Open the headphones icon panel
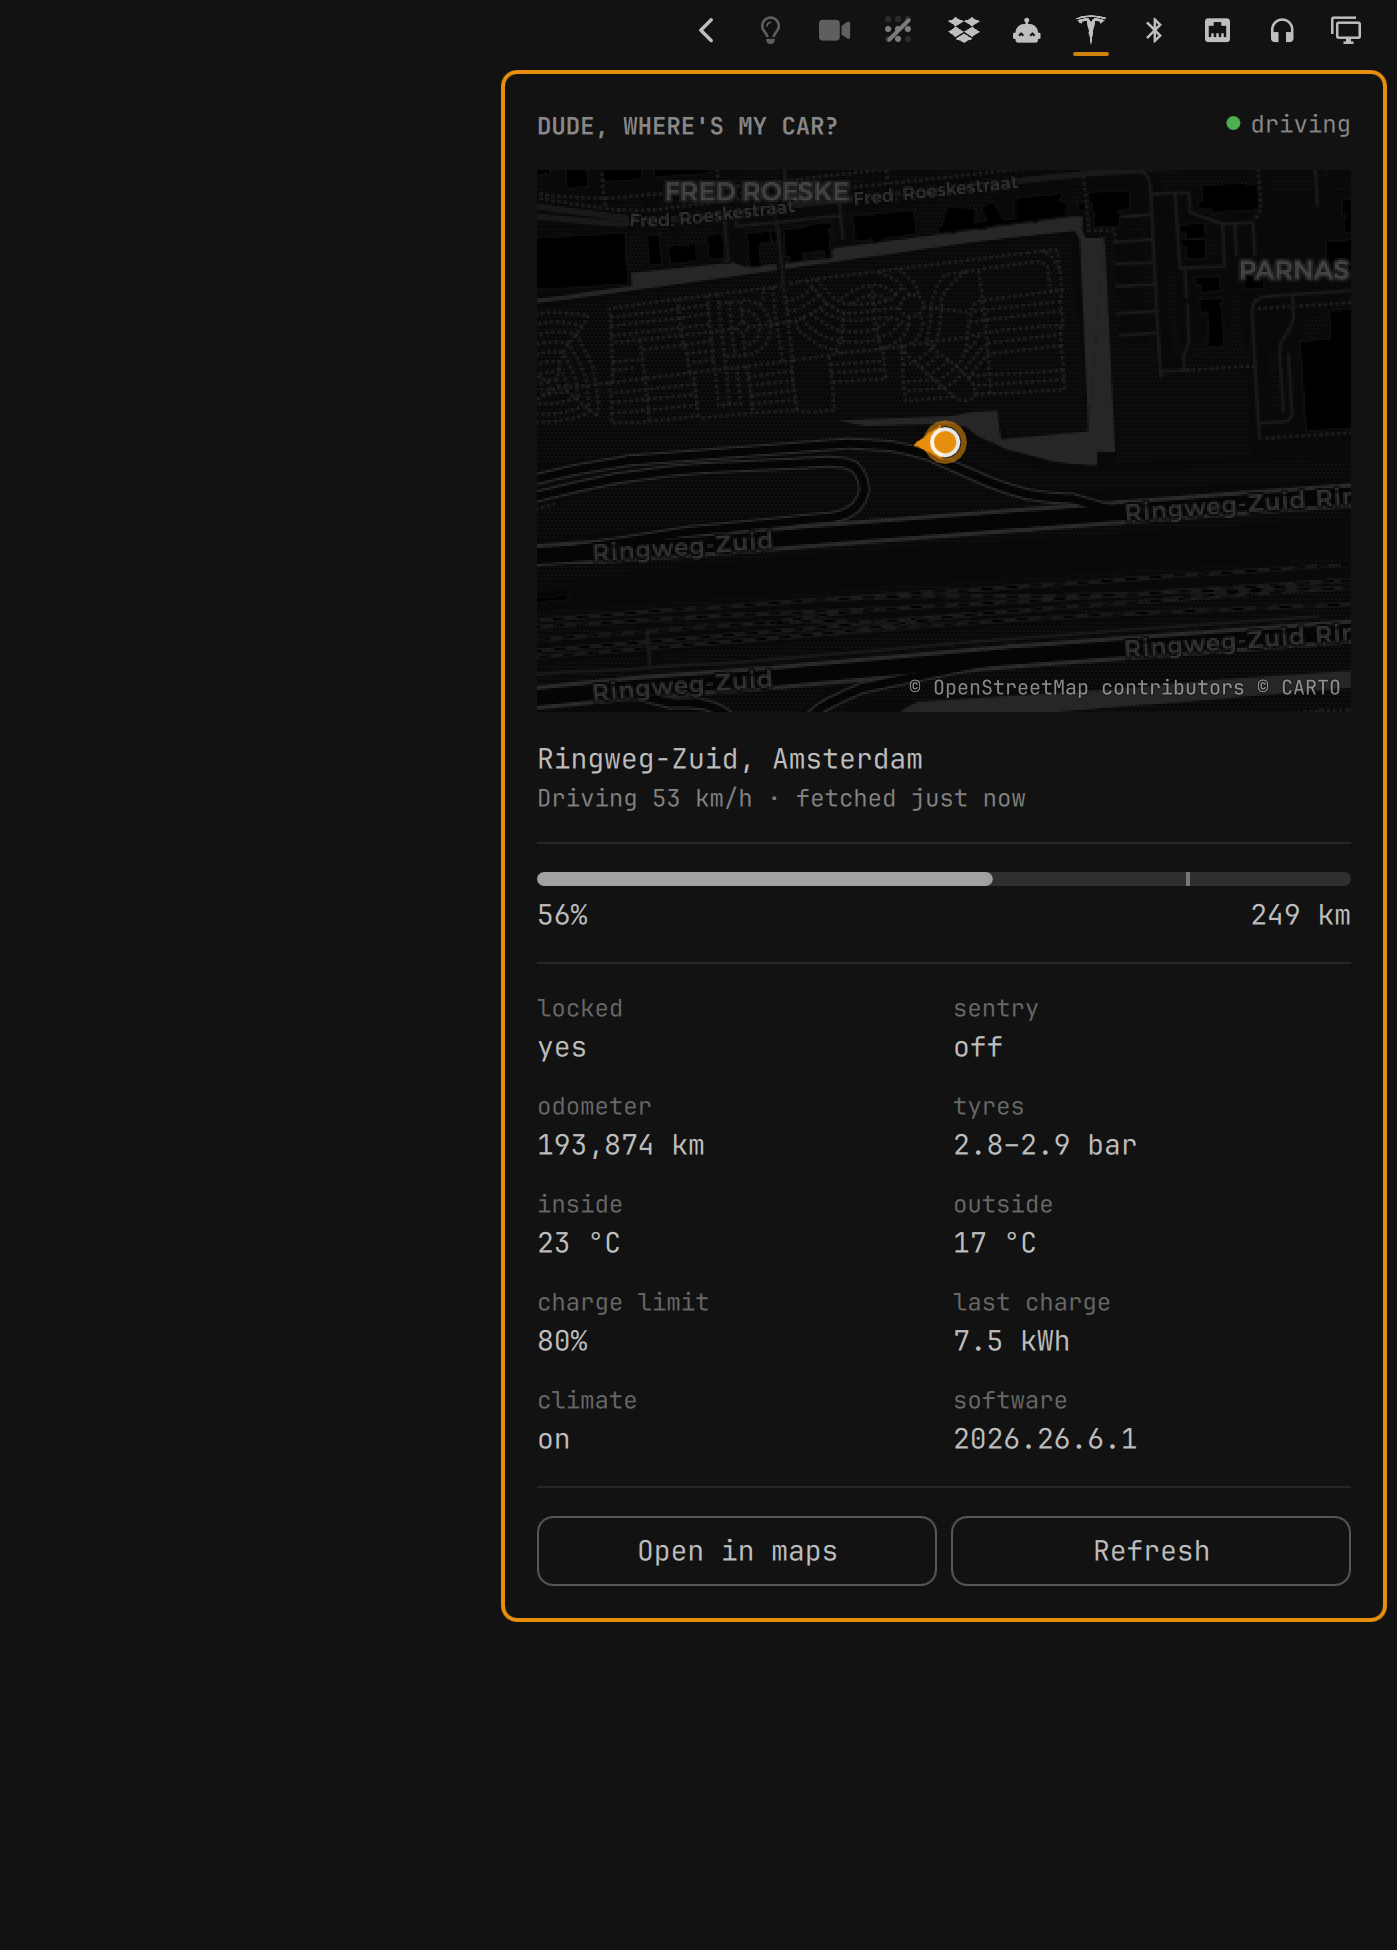 [1282, 30]
